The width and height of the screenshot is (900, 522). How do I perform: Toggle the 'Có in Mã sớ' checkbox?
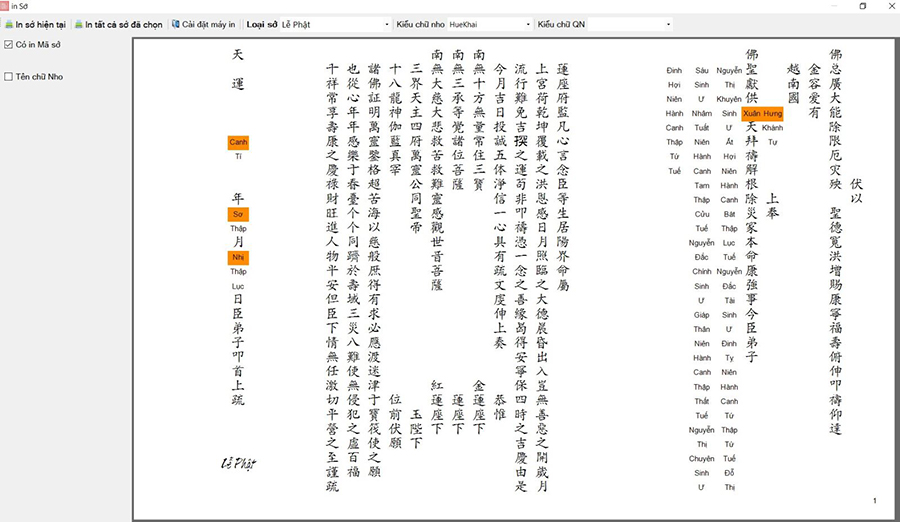[9, 44]
